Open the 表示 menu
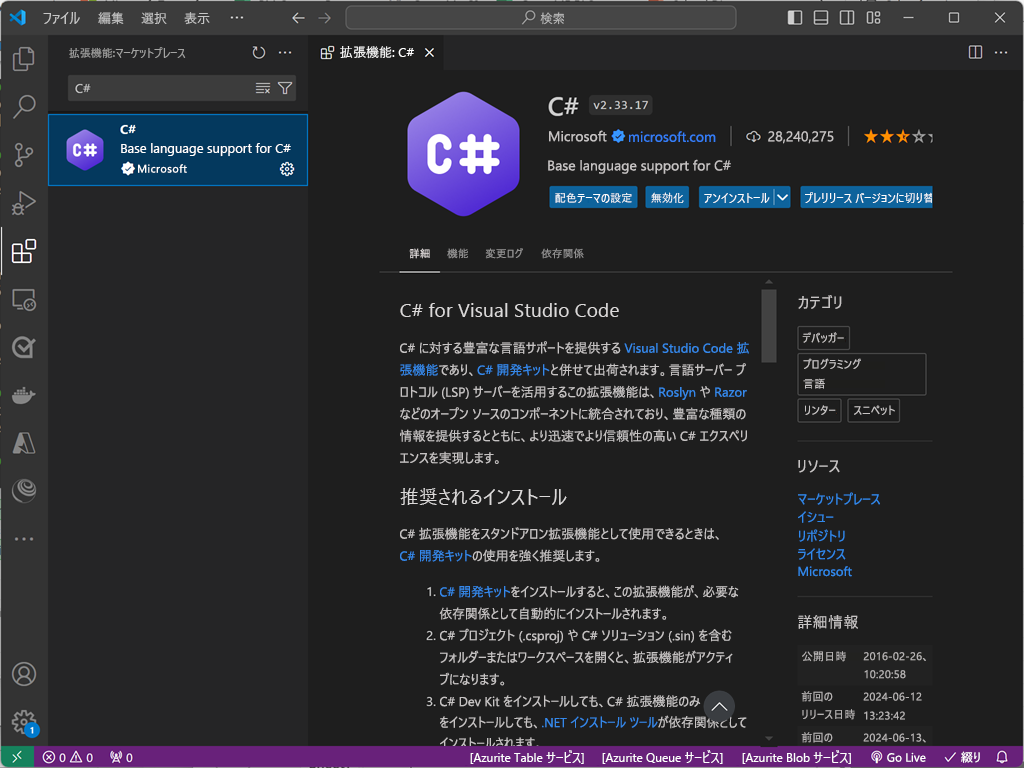This screenshot has width=1024, height=768. tap(196, 17)
